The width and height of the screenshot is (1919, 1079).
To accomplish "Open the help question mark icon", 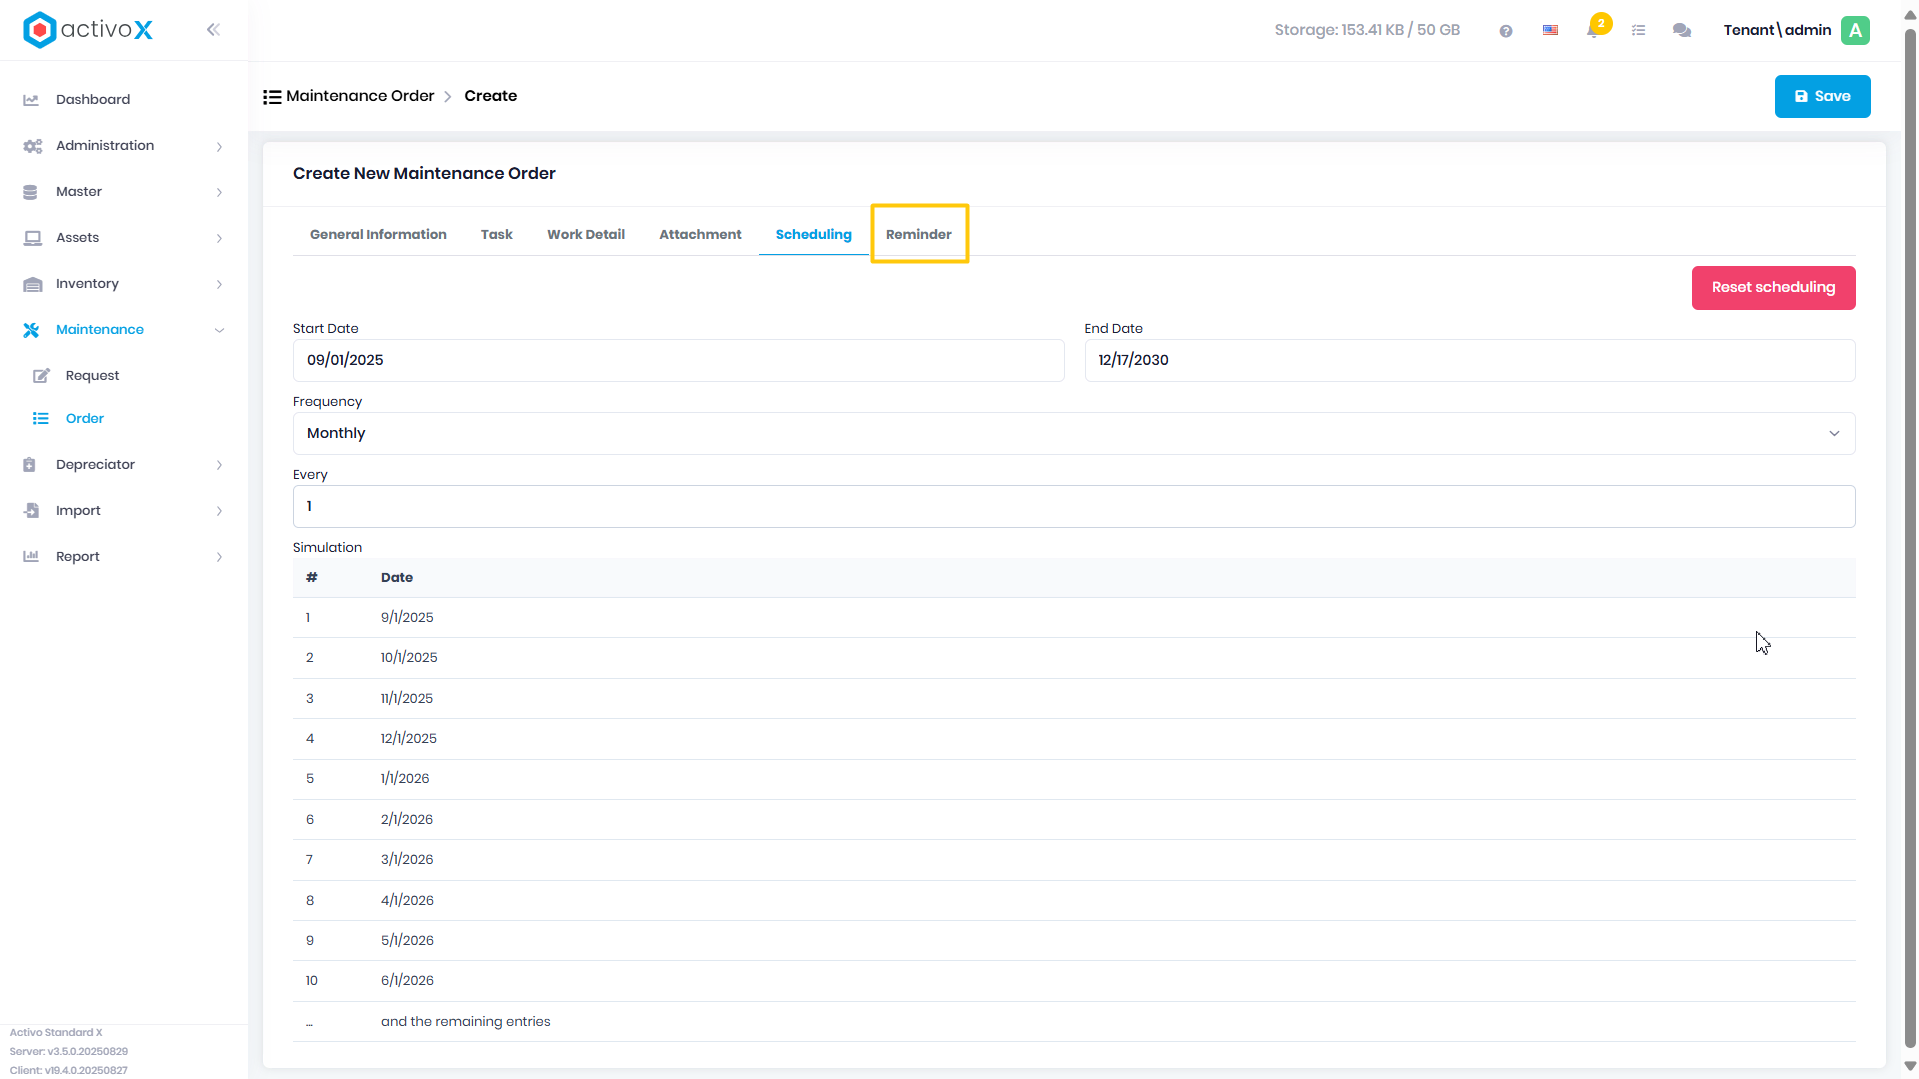I will (1506, 31).
